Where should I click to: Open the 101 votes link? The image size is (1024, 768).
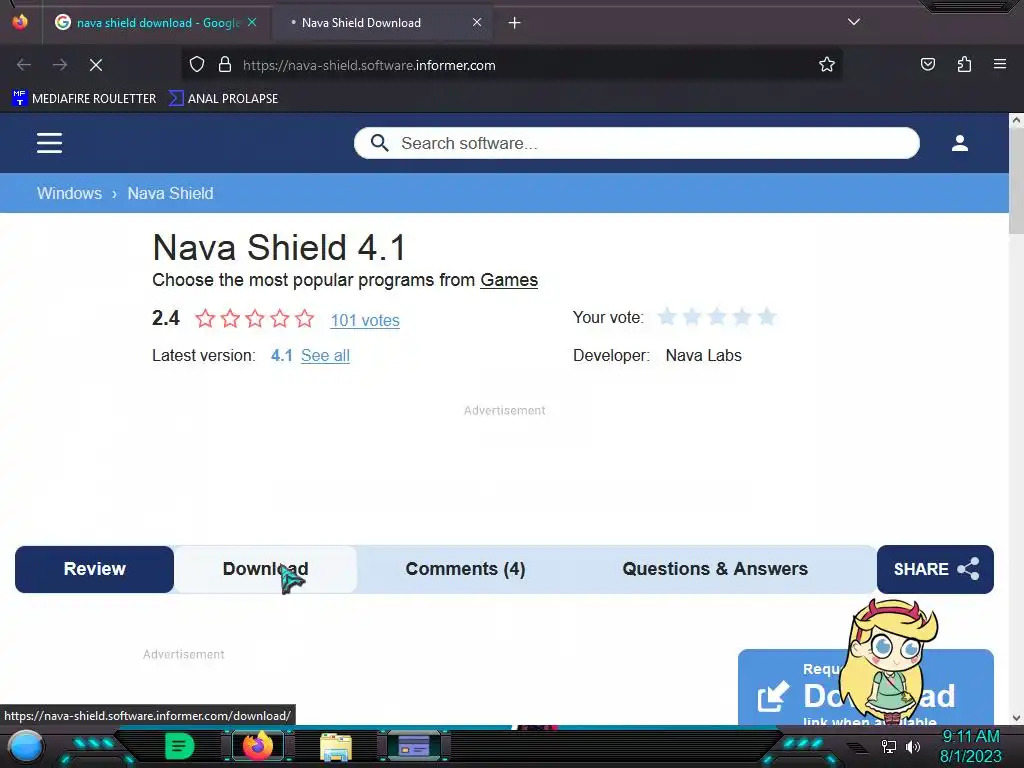click(x=364, y=320)
